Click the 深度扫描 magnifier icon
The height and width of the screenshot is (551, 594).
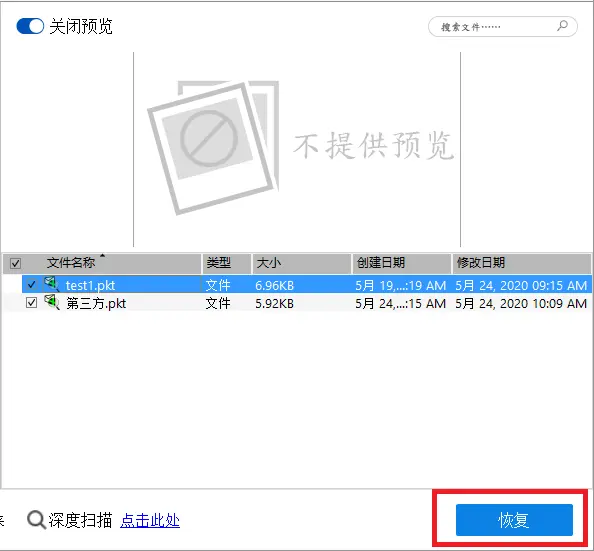36,520
